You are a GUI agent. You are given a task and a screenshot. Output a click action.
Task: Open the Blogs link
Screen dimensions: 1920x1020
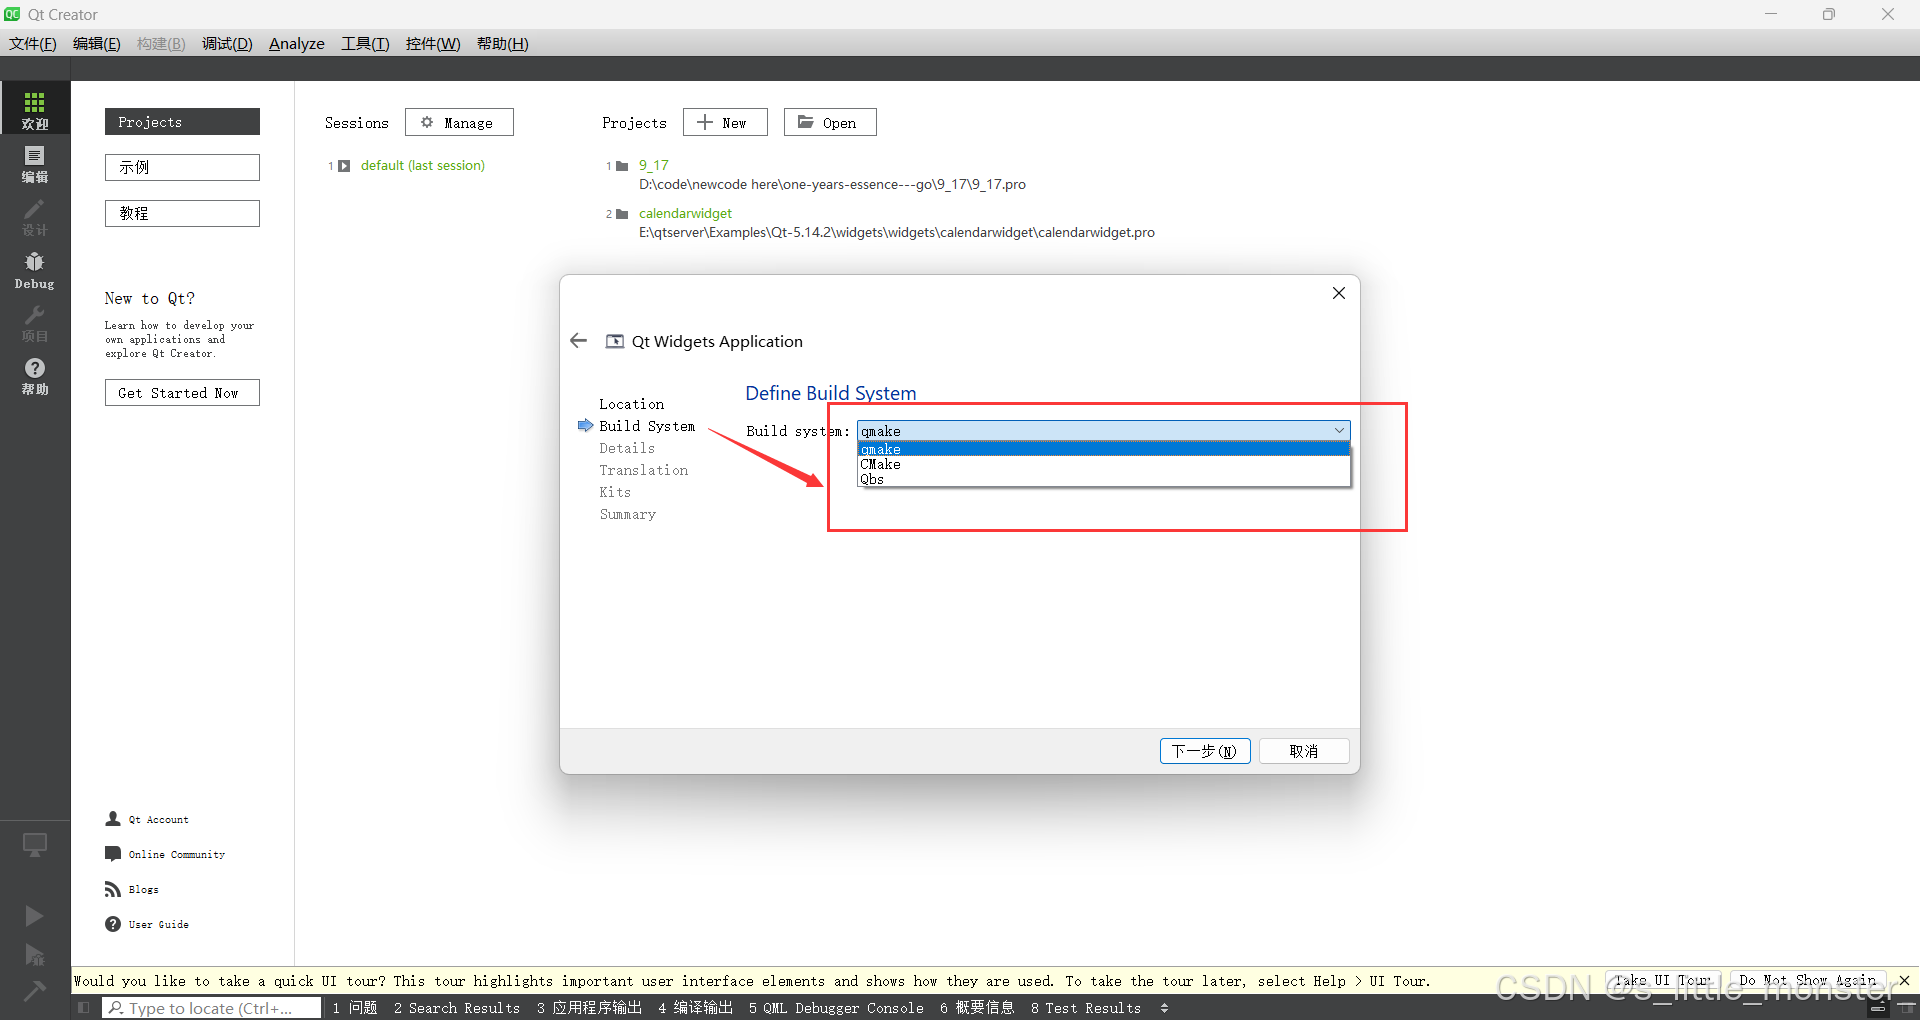pyautogui.click(x=144, y=890)
